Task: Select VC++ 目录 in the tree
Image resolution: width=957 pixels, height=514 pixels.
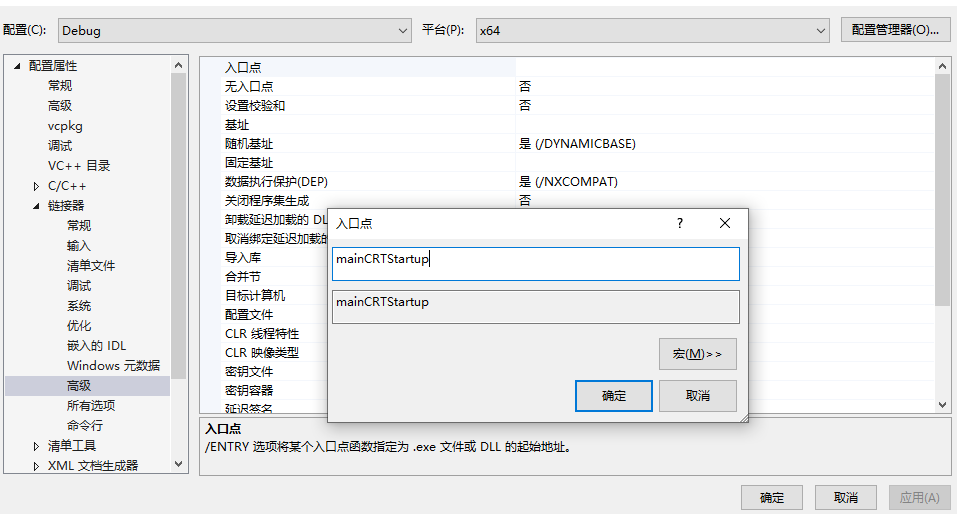Action: tap(79, 165)
